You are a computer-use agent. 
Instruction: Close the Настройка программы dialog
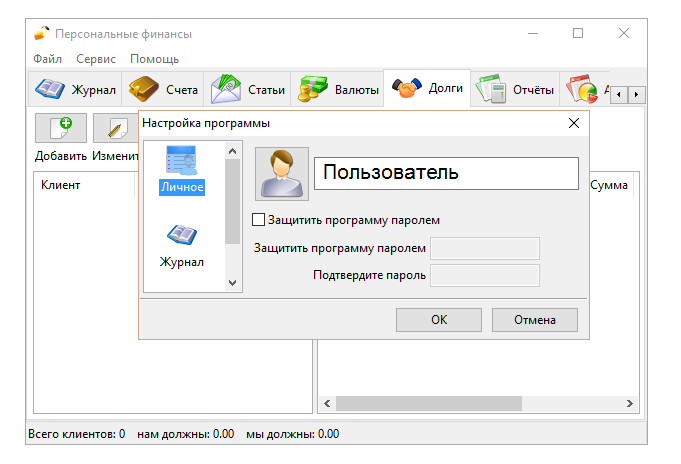pos(574,123)
